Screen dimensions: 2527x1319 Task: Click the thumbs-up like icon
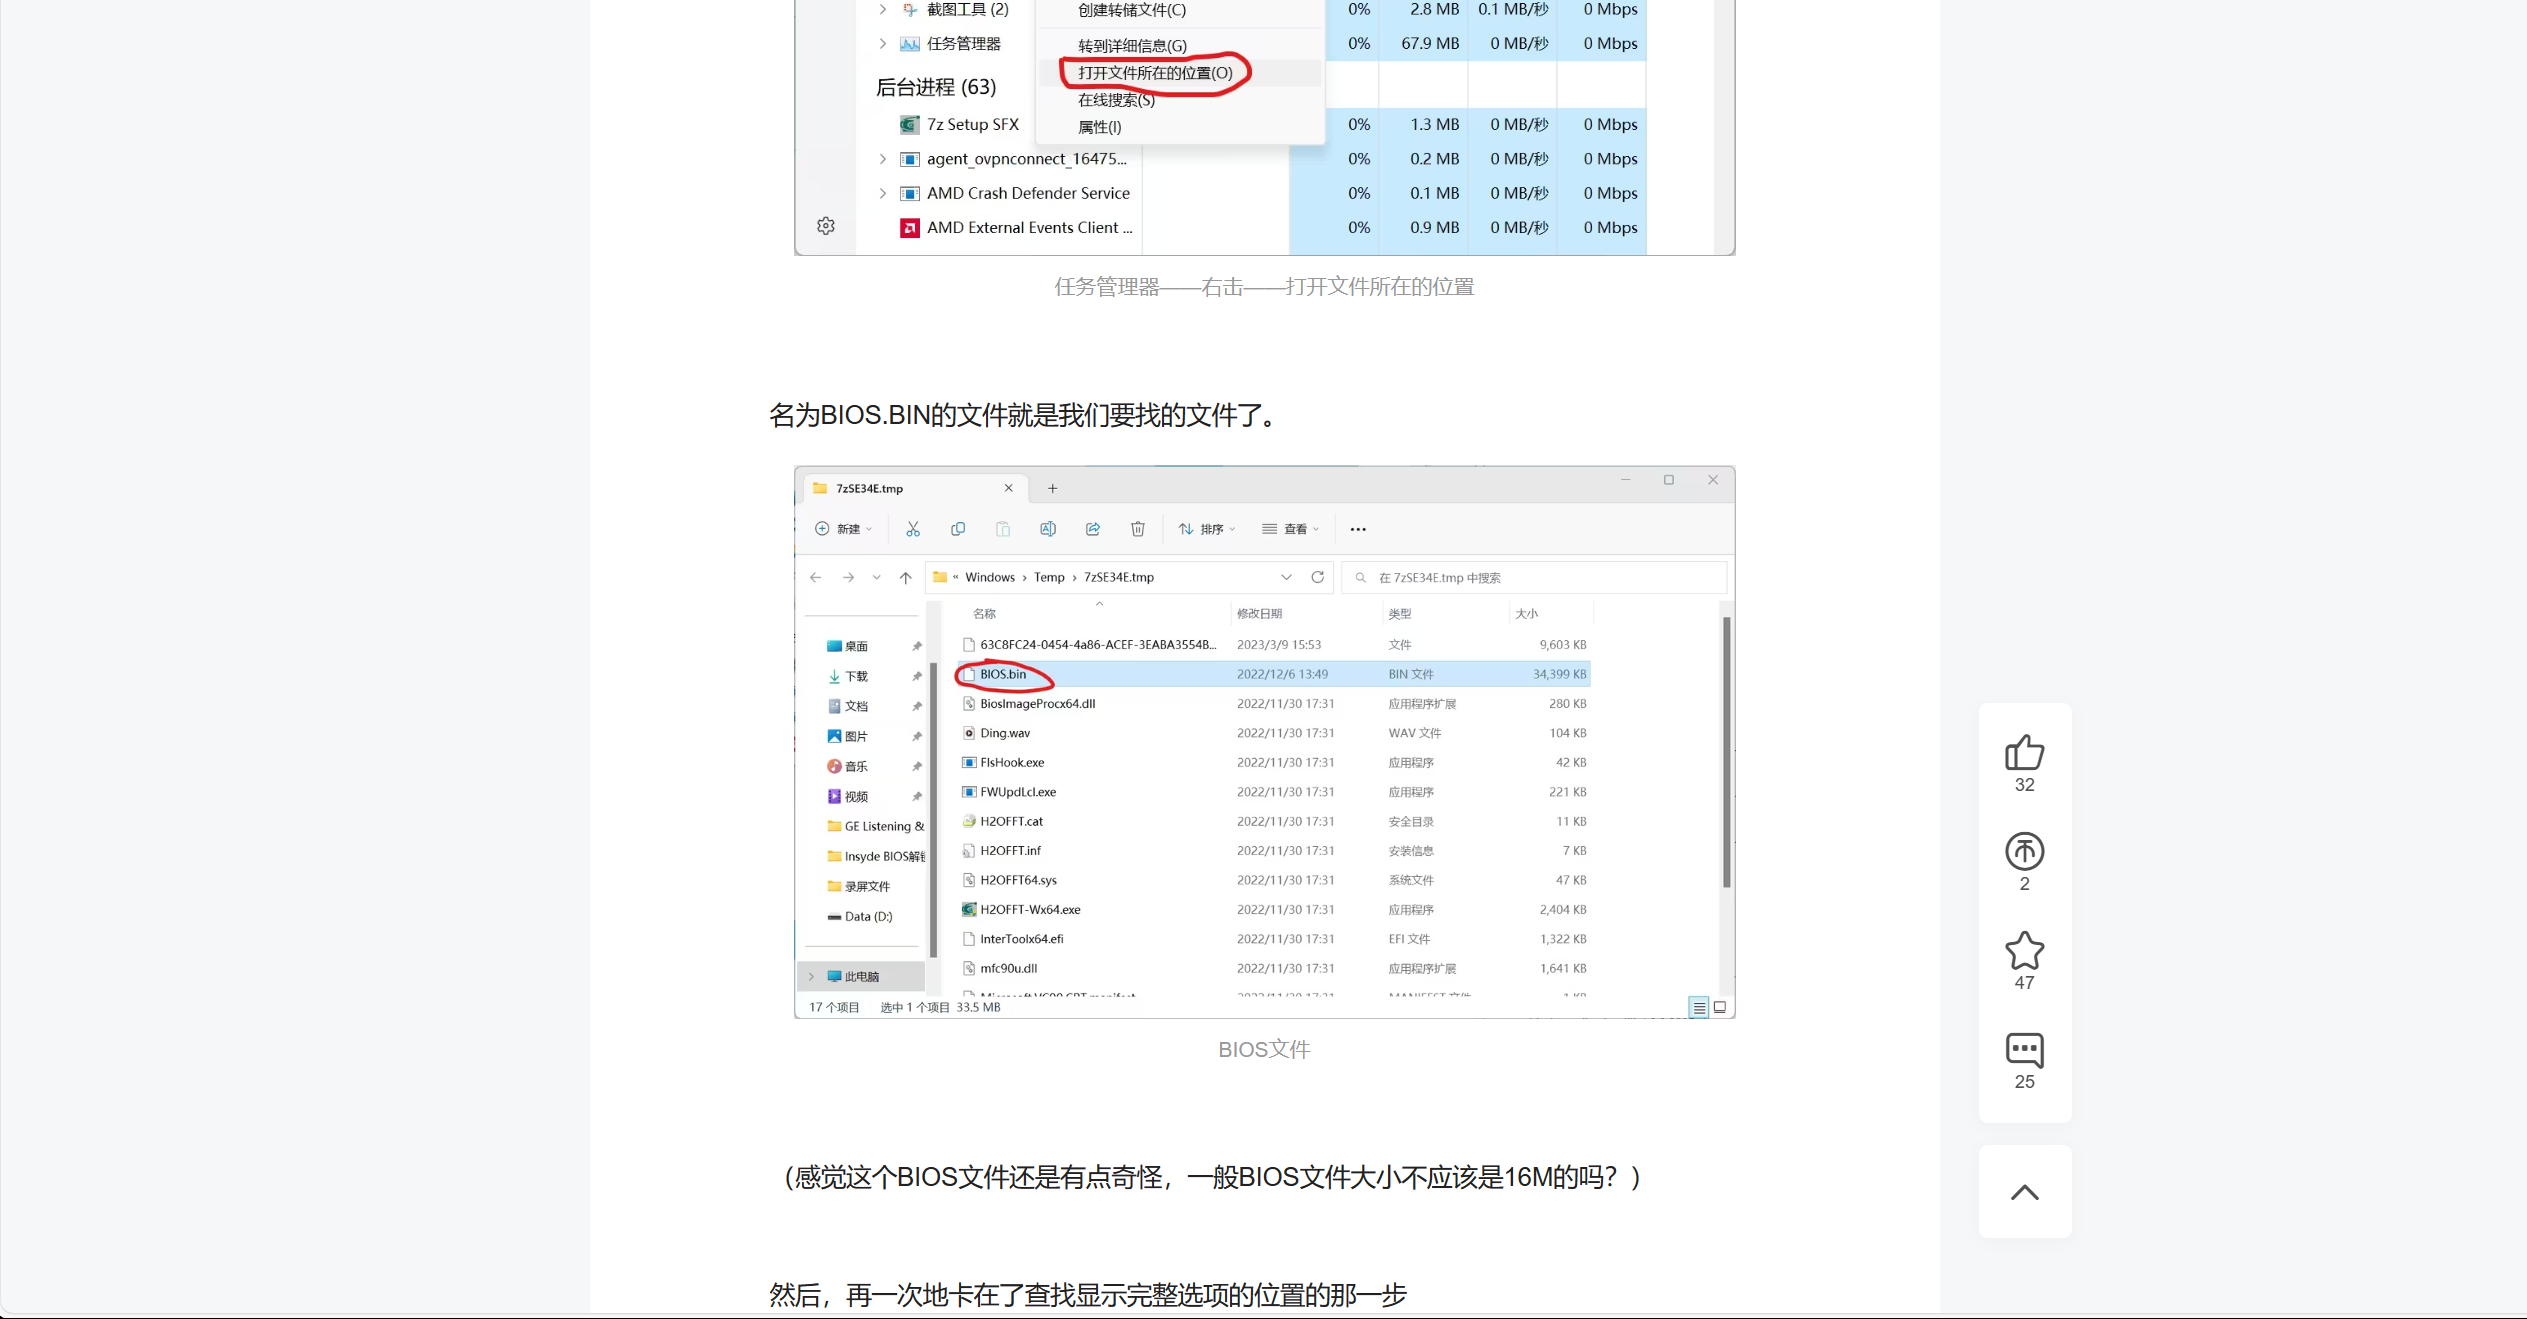(x=2024, y=752)
